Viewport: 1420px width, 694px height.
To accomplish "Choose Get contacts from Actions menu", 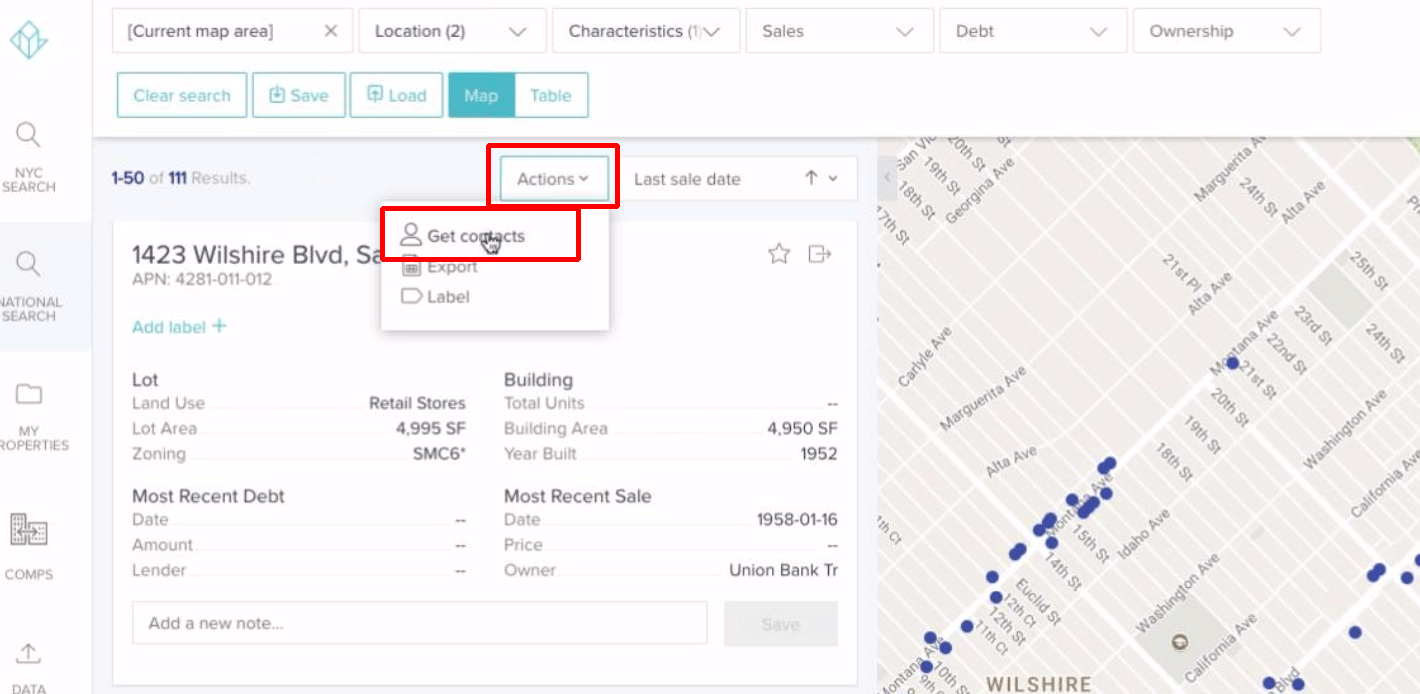I will [x=463, y=236].
